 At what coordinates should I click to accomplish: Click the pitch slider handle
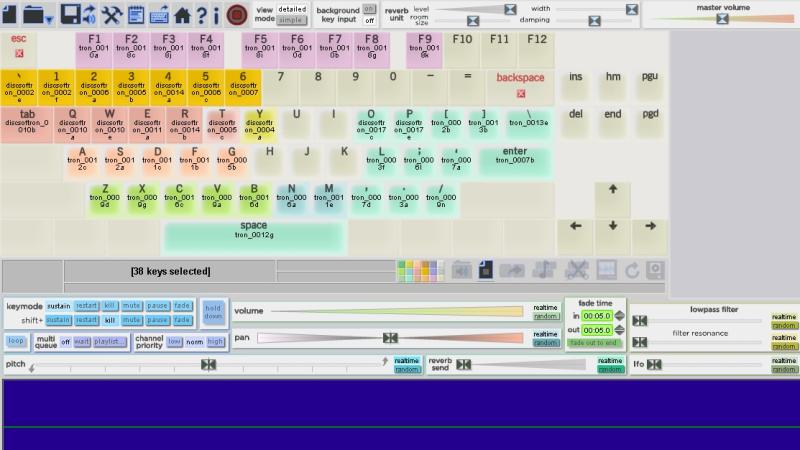coord(208,364)
